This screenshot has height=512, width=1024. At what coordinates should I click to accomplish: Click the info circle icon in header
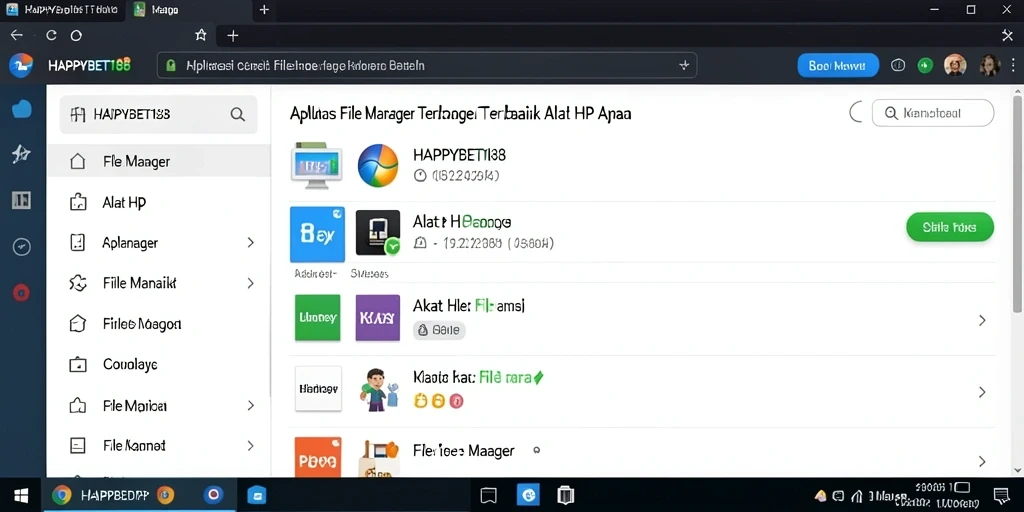pos(898,65)
